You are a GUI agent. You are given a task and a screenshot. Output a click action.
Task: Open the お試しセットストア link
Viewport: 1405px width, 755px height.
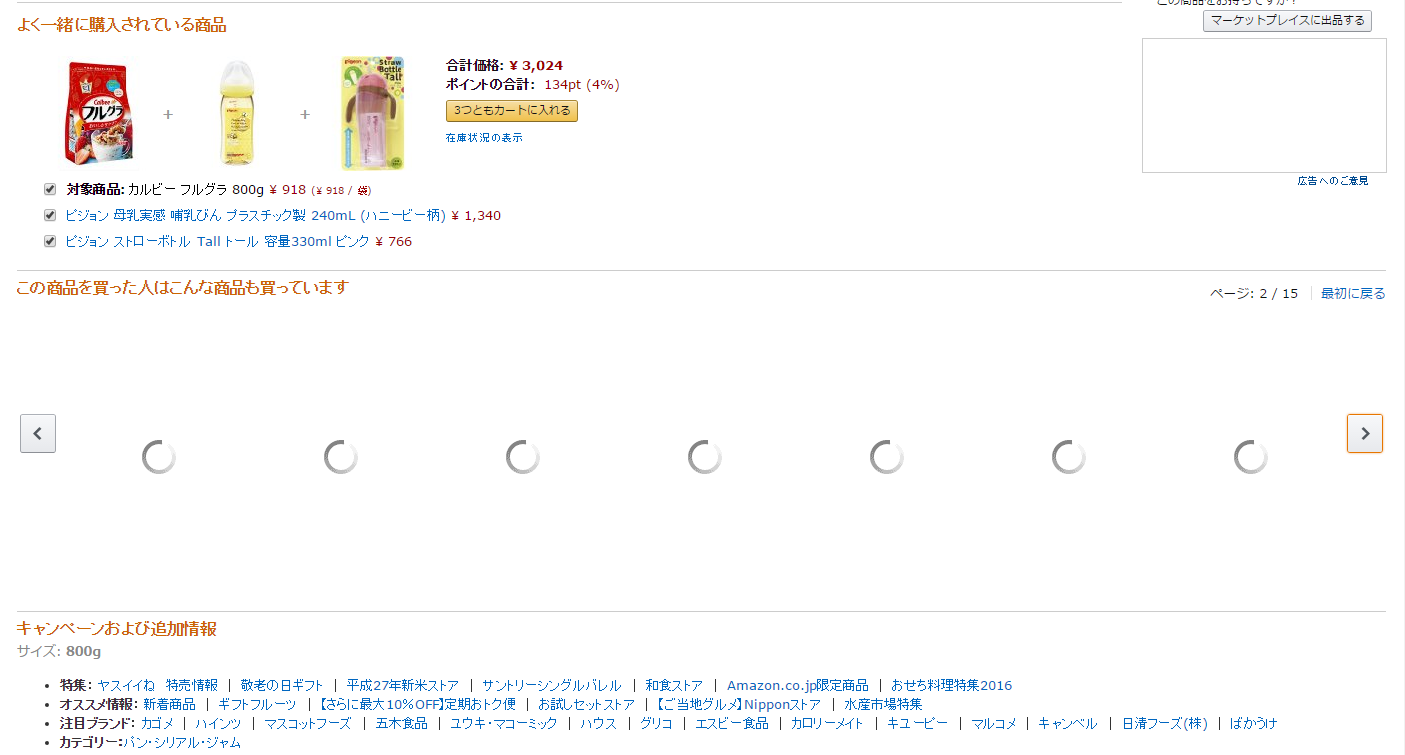(x=586, y=704)
